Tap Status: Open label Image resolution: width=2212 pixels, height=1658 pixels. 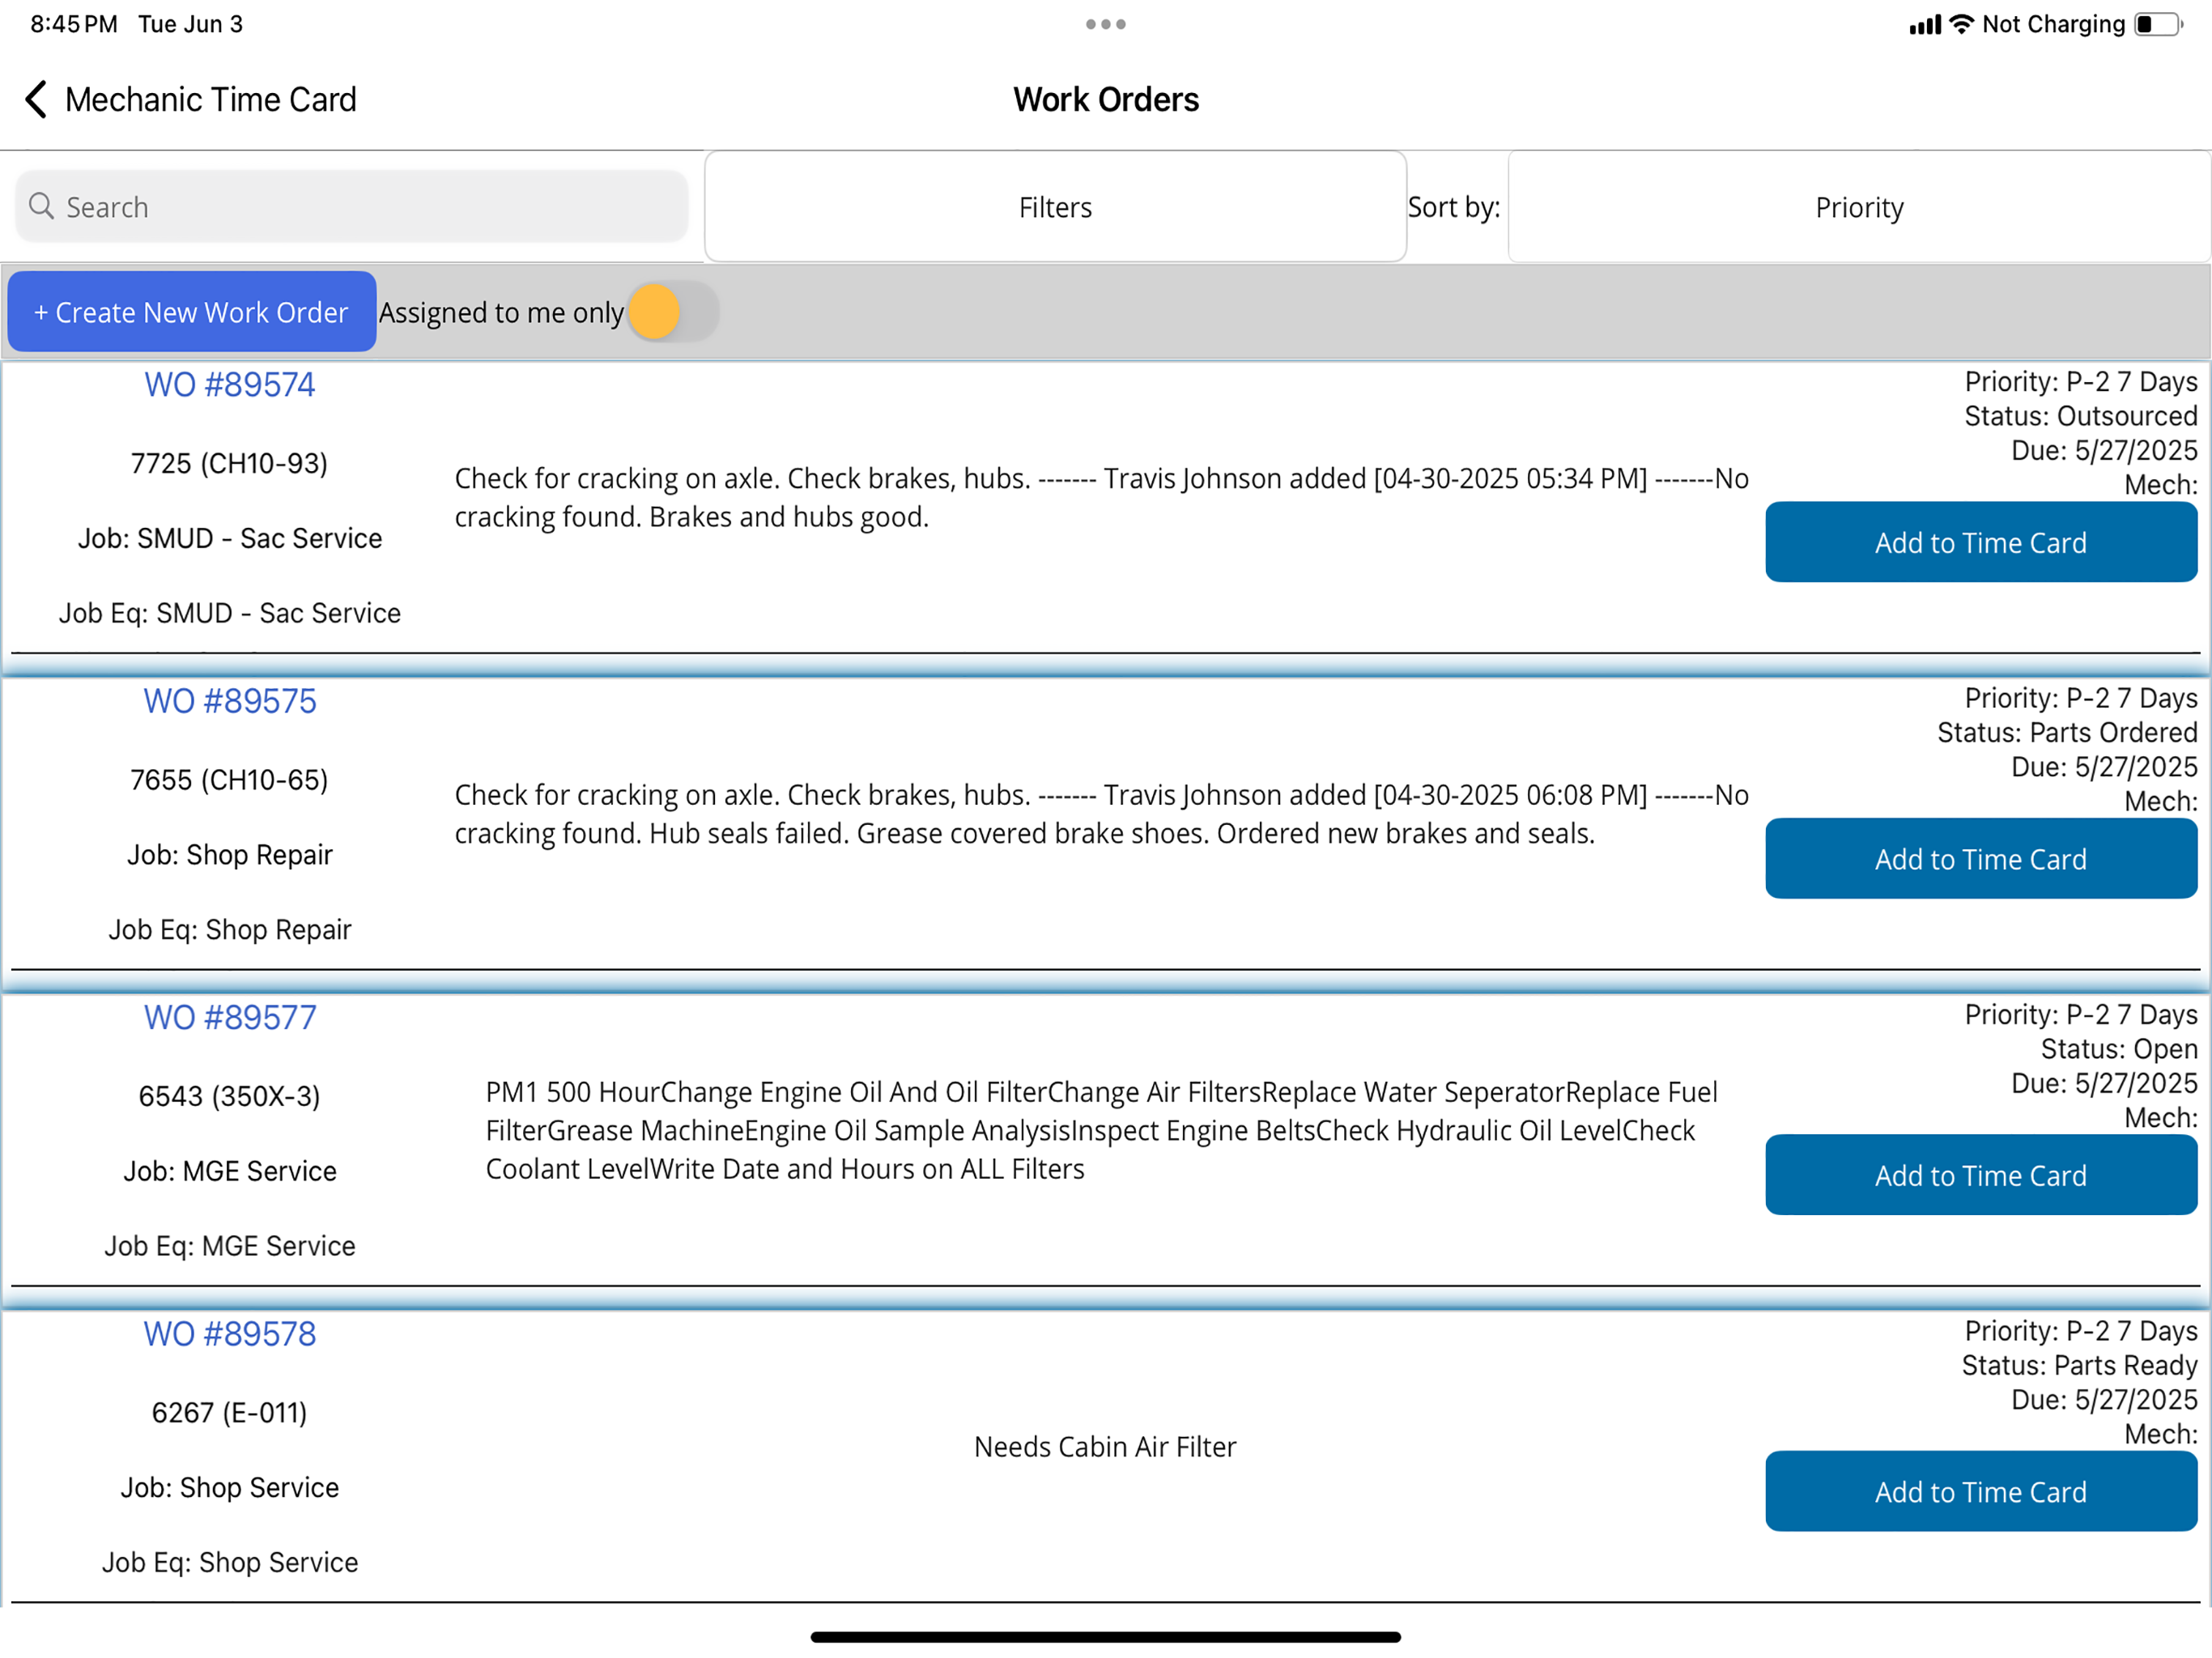[2119, 1049]
